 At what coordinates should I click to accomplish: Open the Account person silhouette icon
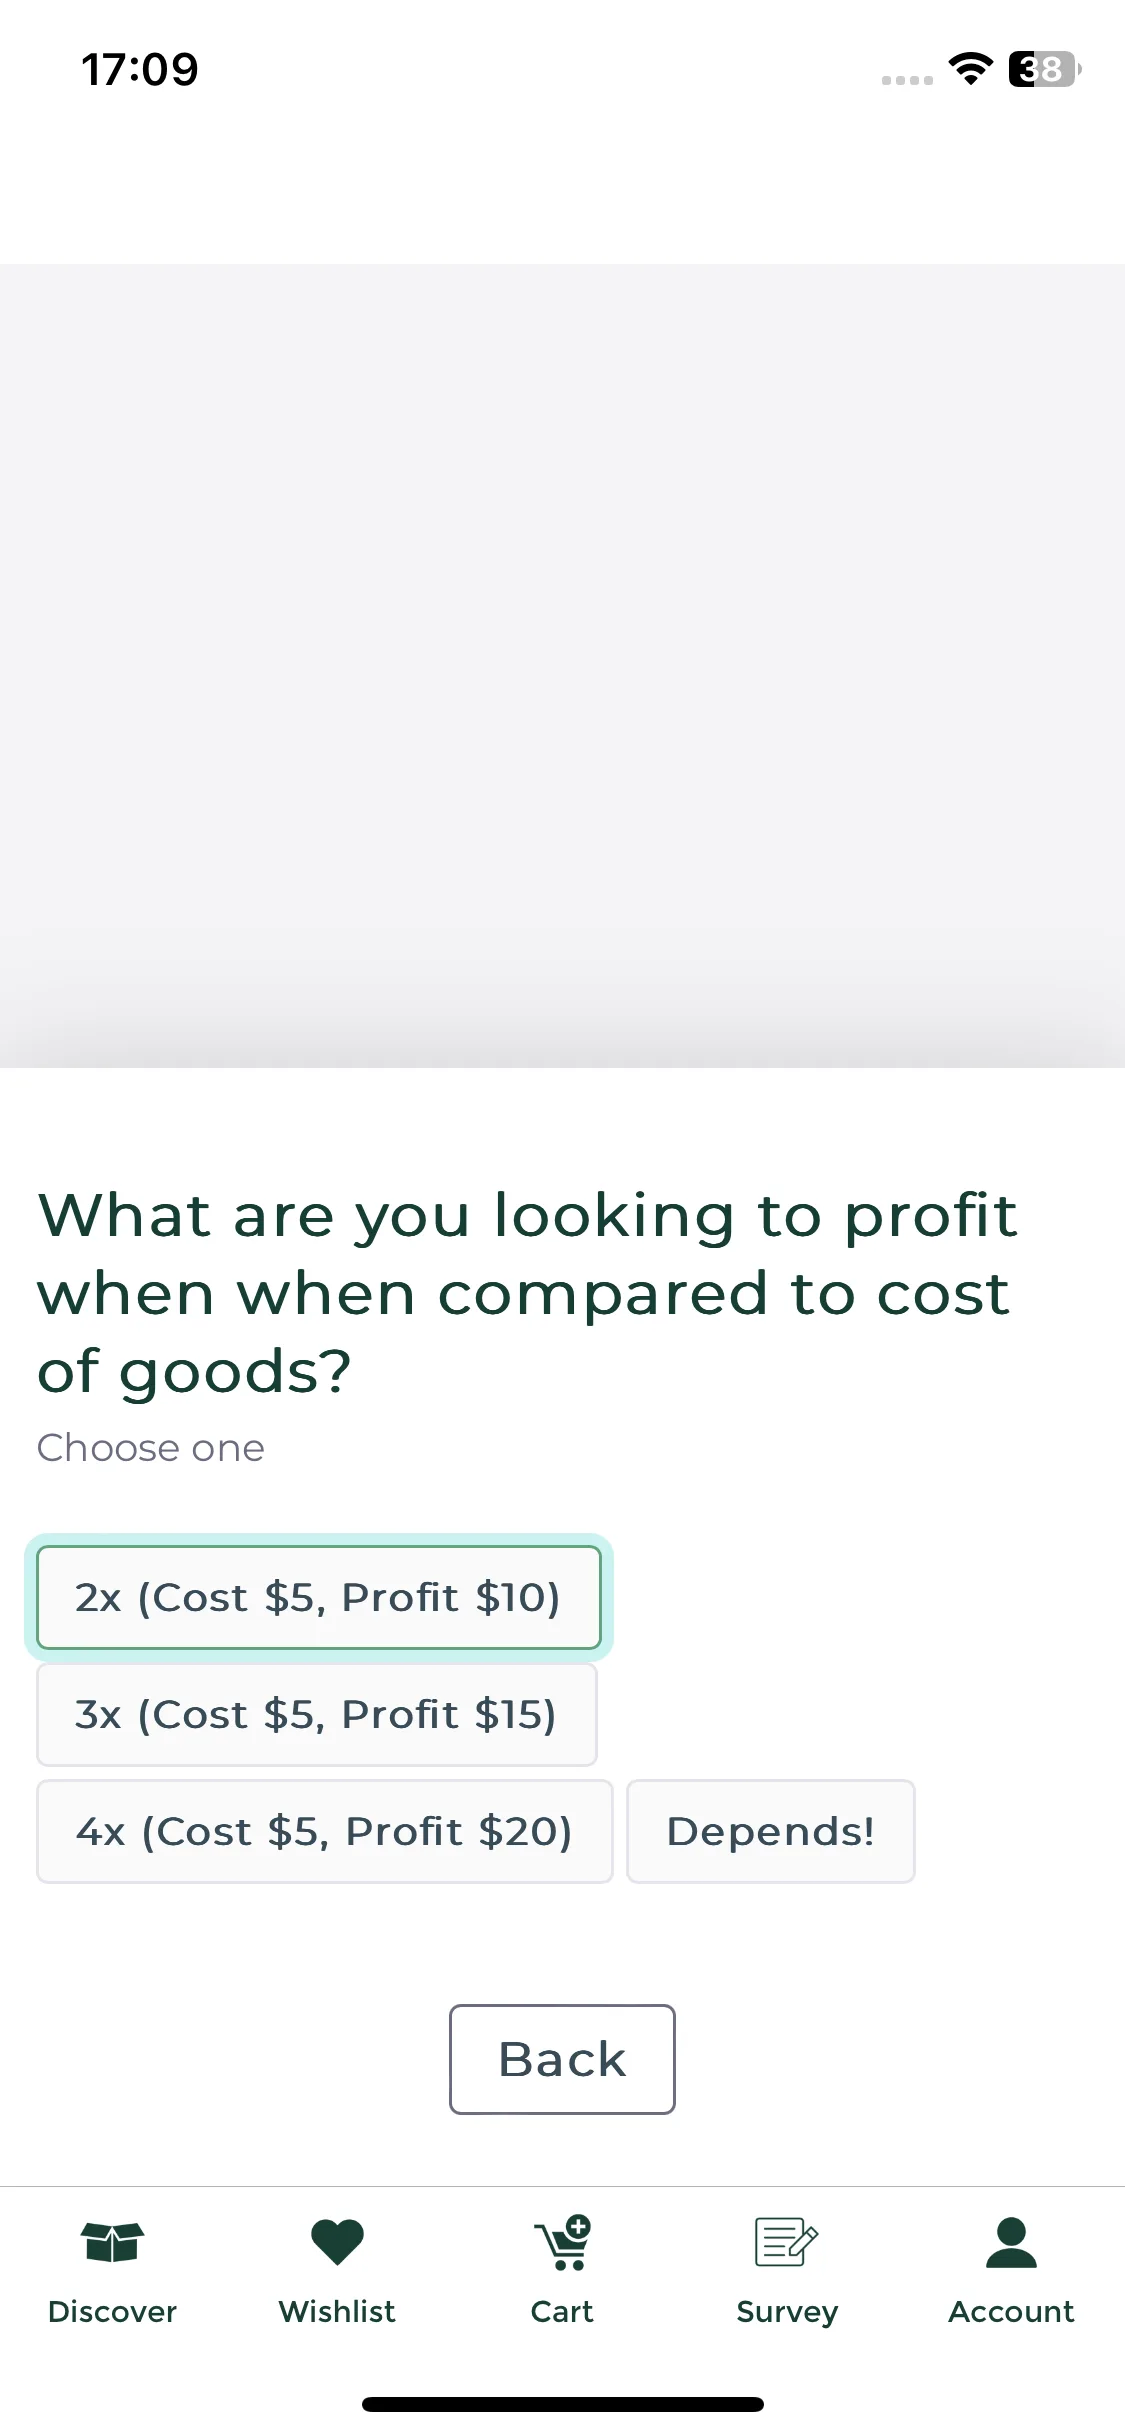[1011, 2242]
